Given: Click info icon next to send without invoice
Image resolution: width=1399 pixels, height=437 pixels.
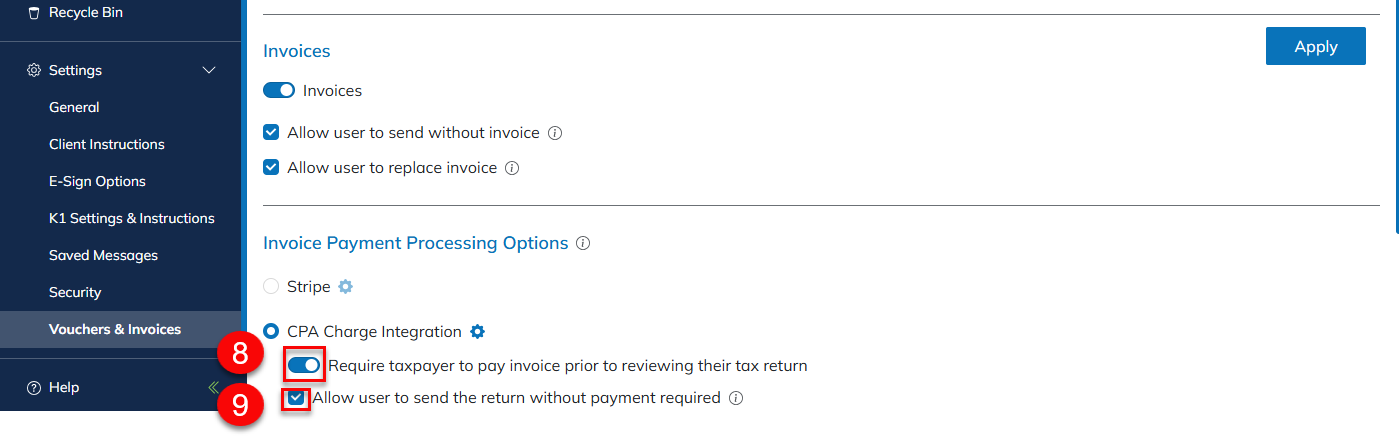Looking at the screenshot, I should click(556, 133).
